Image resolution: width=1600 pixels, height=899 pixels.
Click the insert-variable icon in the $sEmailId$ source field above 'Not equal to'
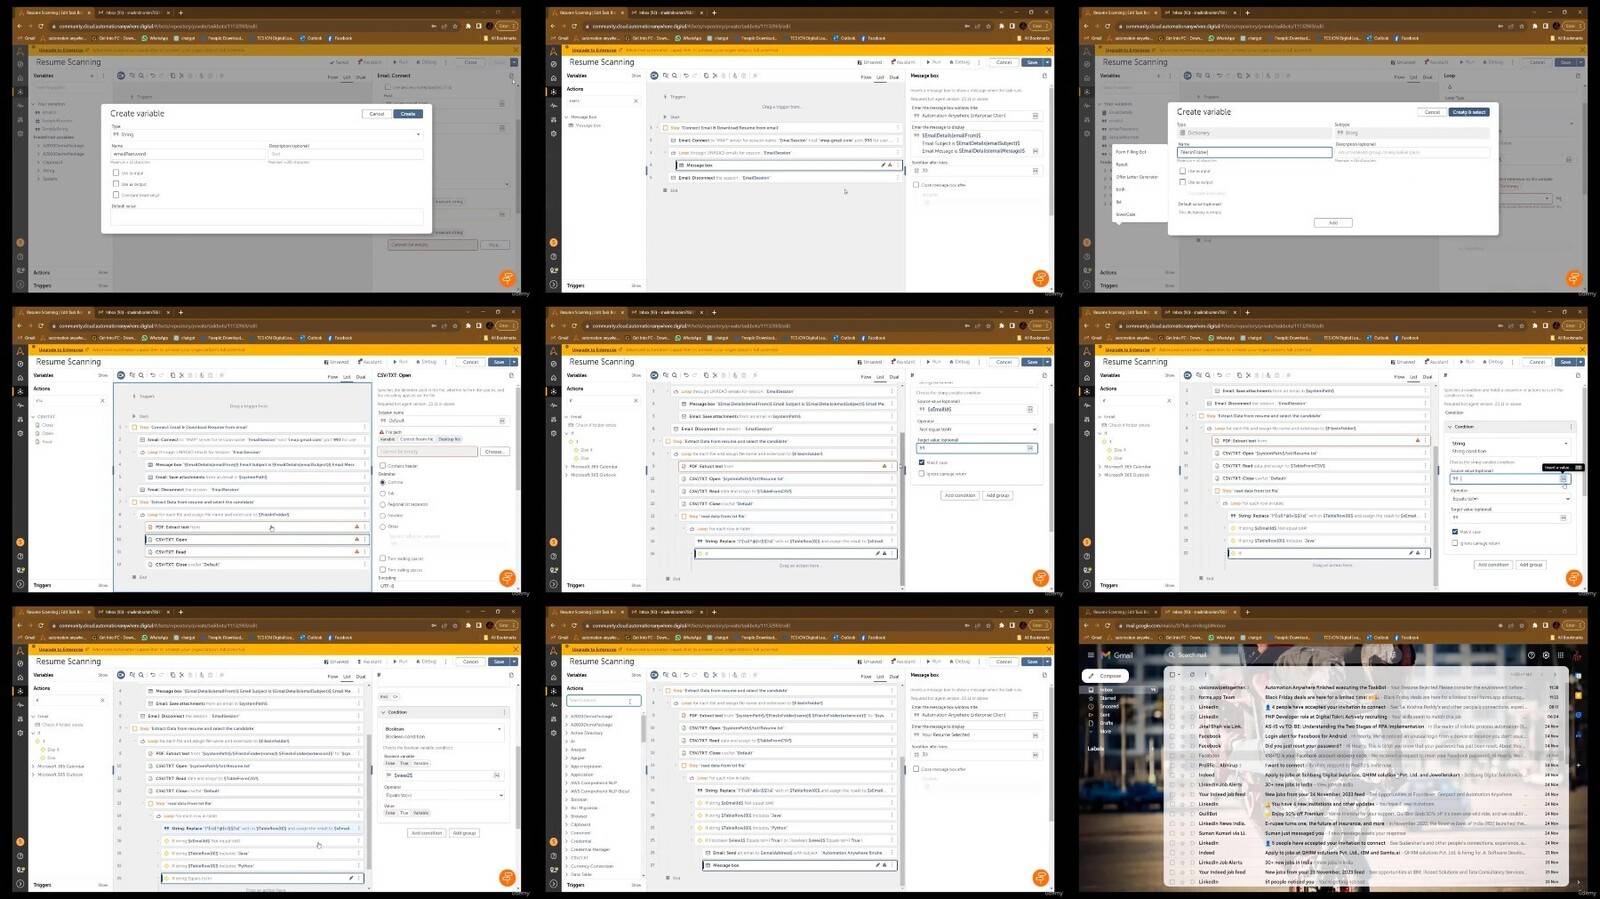tap(1030, 409)
